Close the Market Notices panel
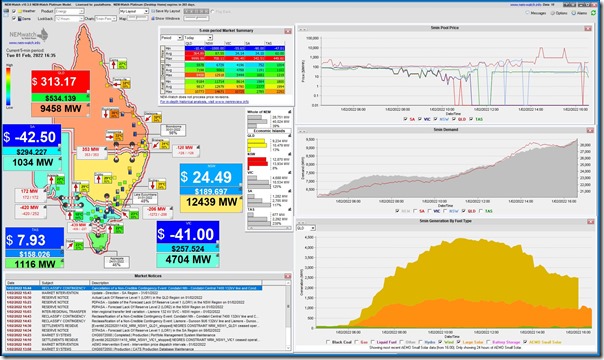Viewport: 604px width, 360px height. click(287, 276)
